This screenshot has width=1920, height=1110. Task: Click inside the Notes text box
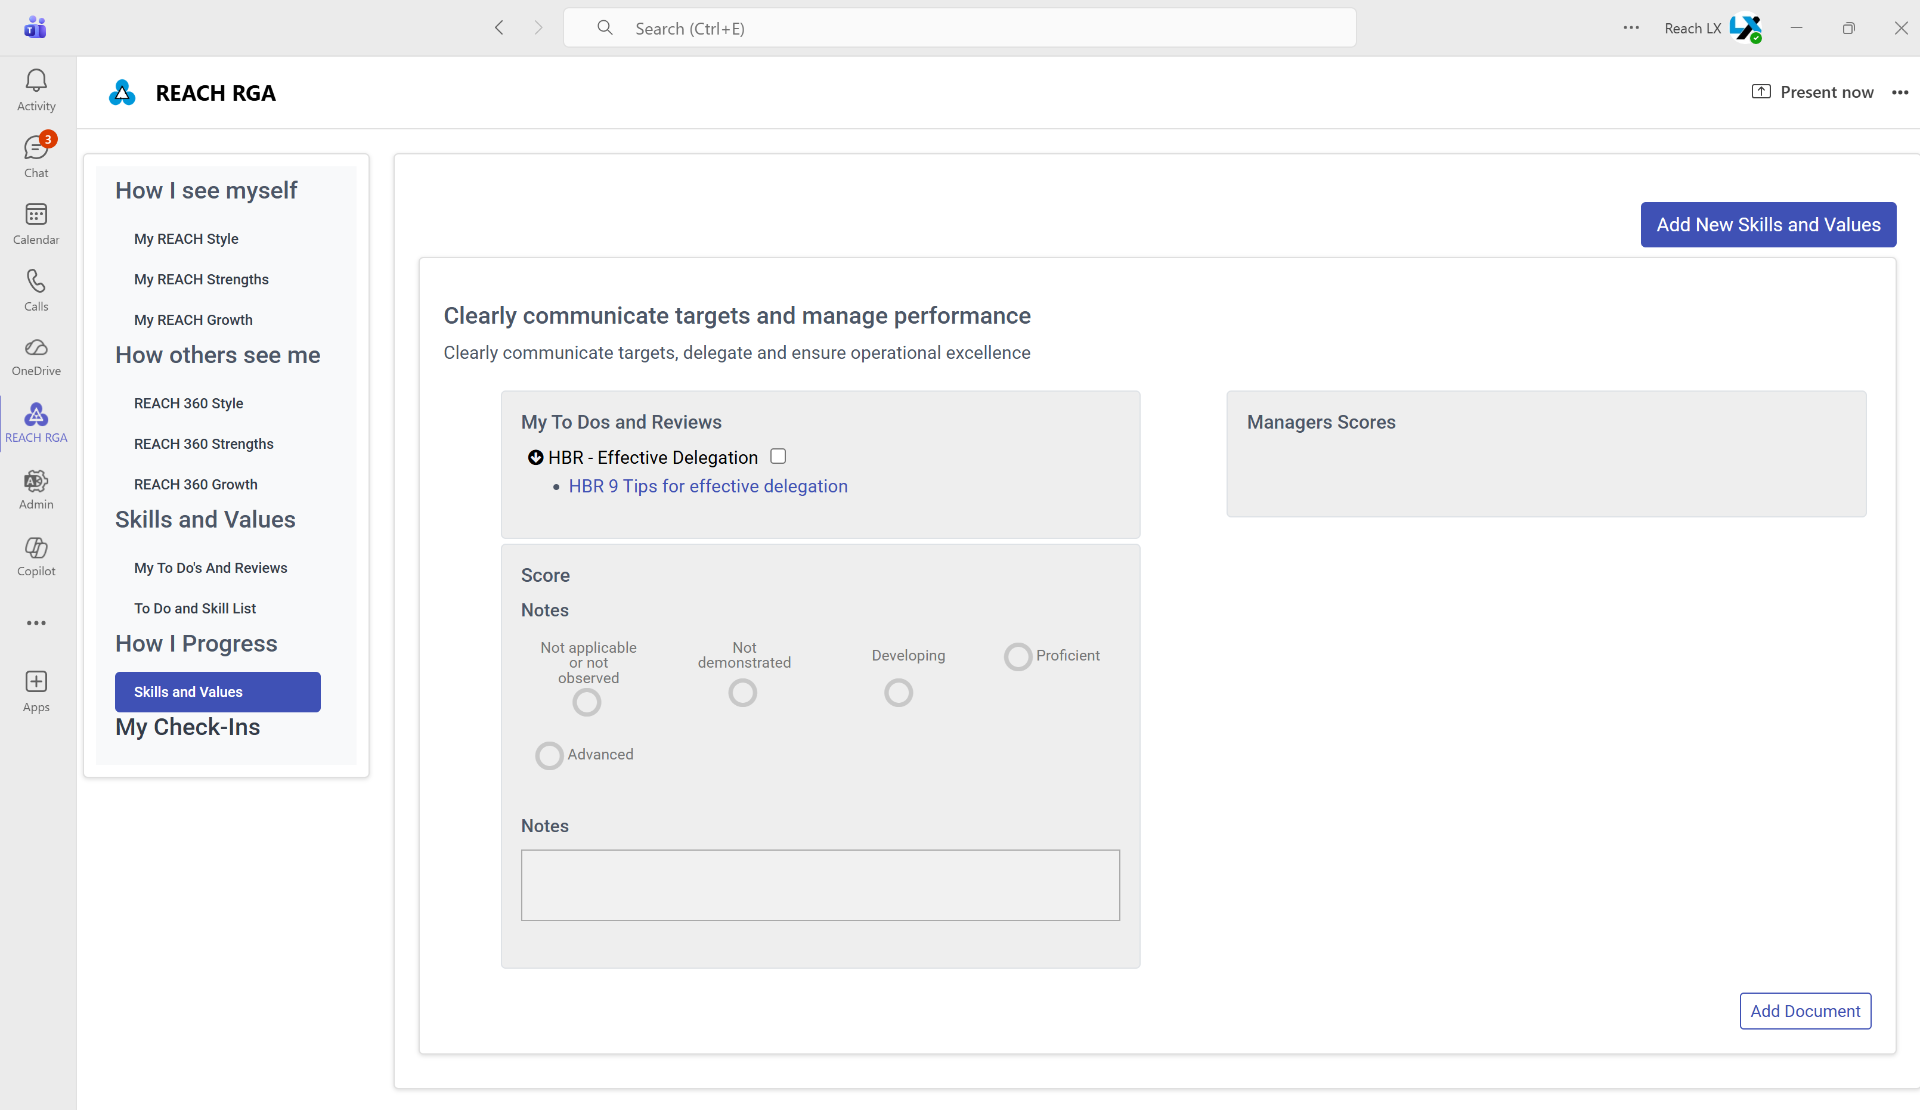pyautogui.click(x=820, y=885)
